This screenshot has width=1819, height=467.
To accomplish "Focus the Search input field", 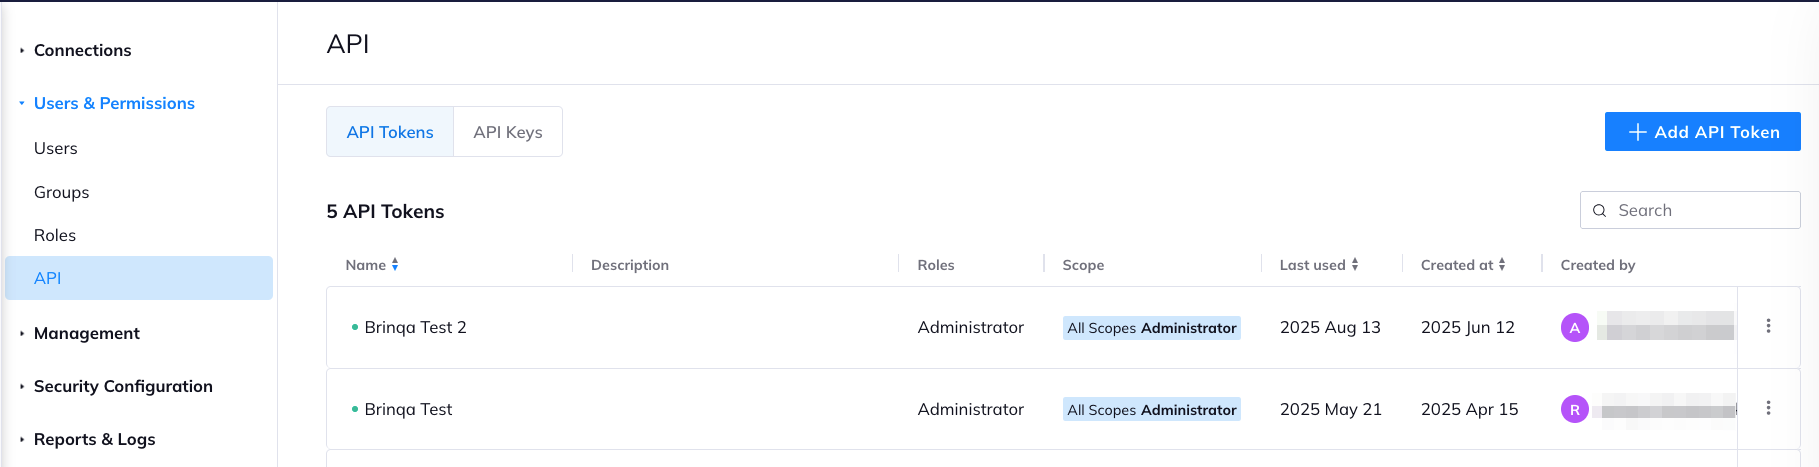I will 1690,210.
